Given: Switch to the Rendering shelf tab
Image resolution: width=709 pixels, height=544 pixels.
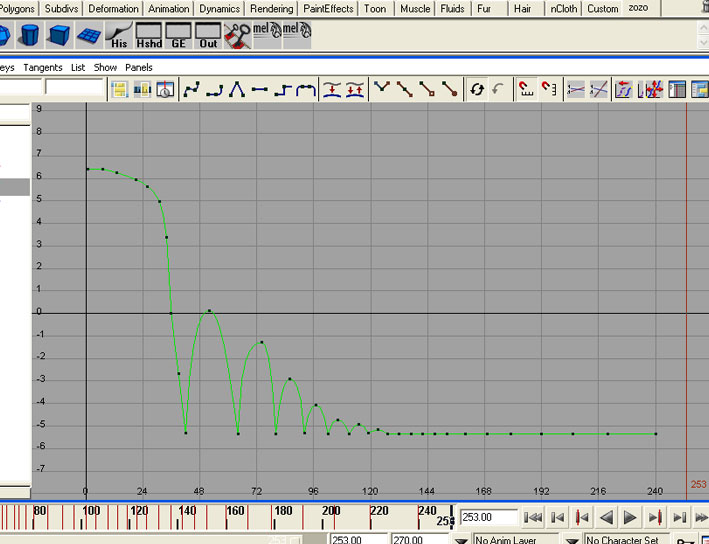Looking at the screenshot, I should (x=271, y=9).
